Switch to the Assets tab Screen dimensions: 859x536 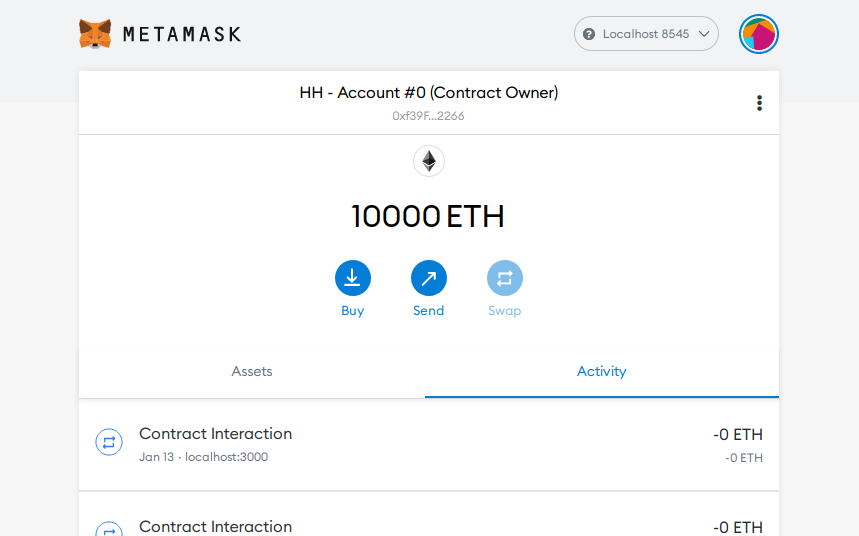tap(252, 372)
